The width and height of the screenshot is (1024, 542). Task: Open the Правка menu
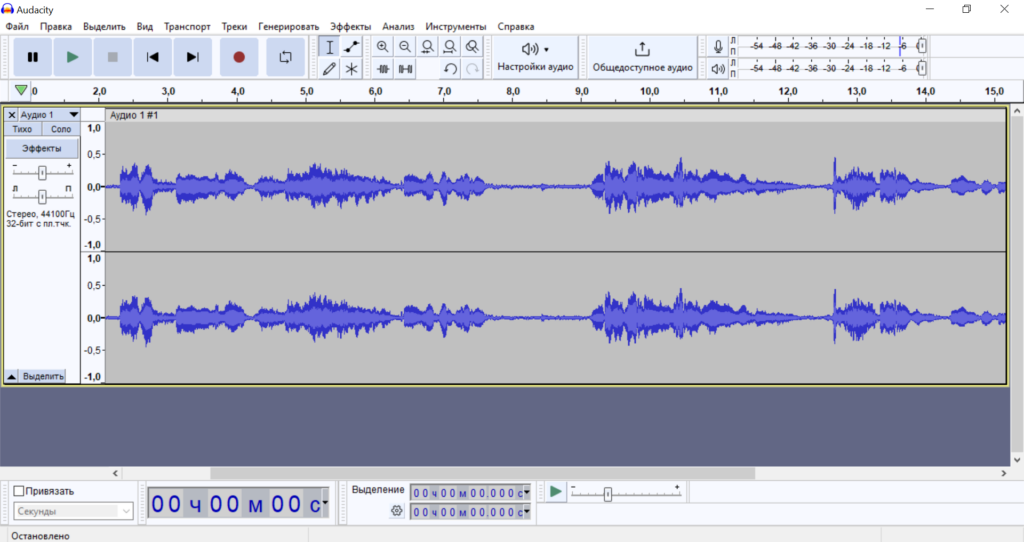[56, 27]
